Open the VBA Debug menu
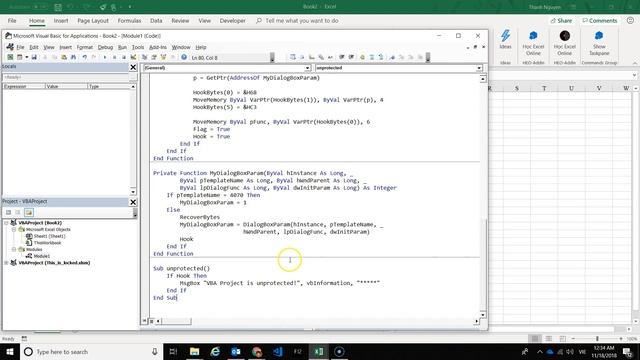640x360 pixels. point(105,47)
